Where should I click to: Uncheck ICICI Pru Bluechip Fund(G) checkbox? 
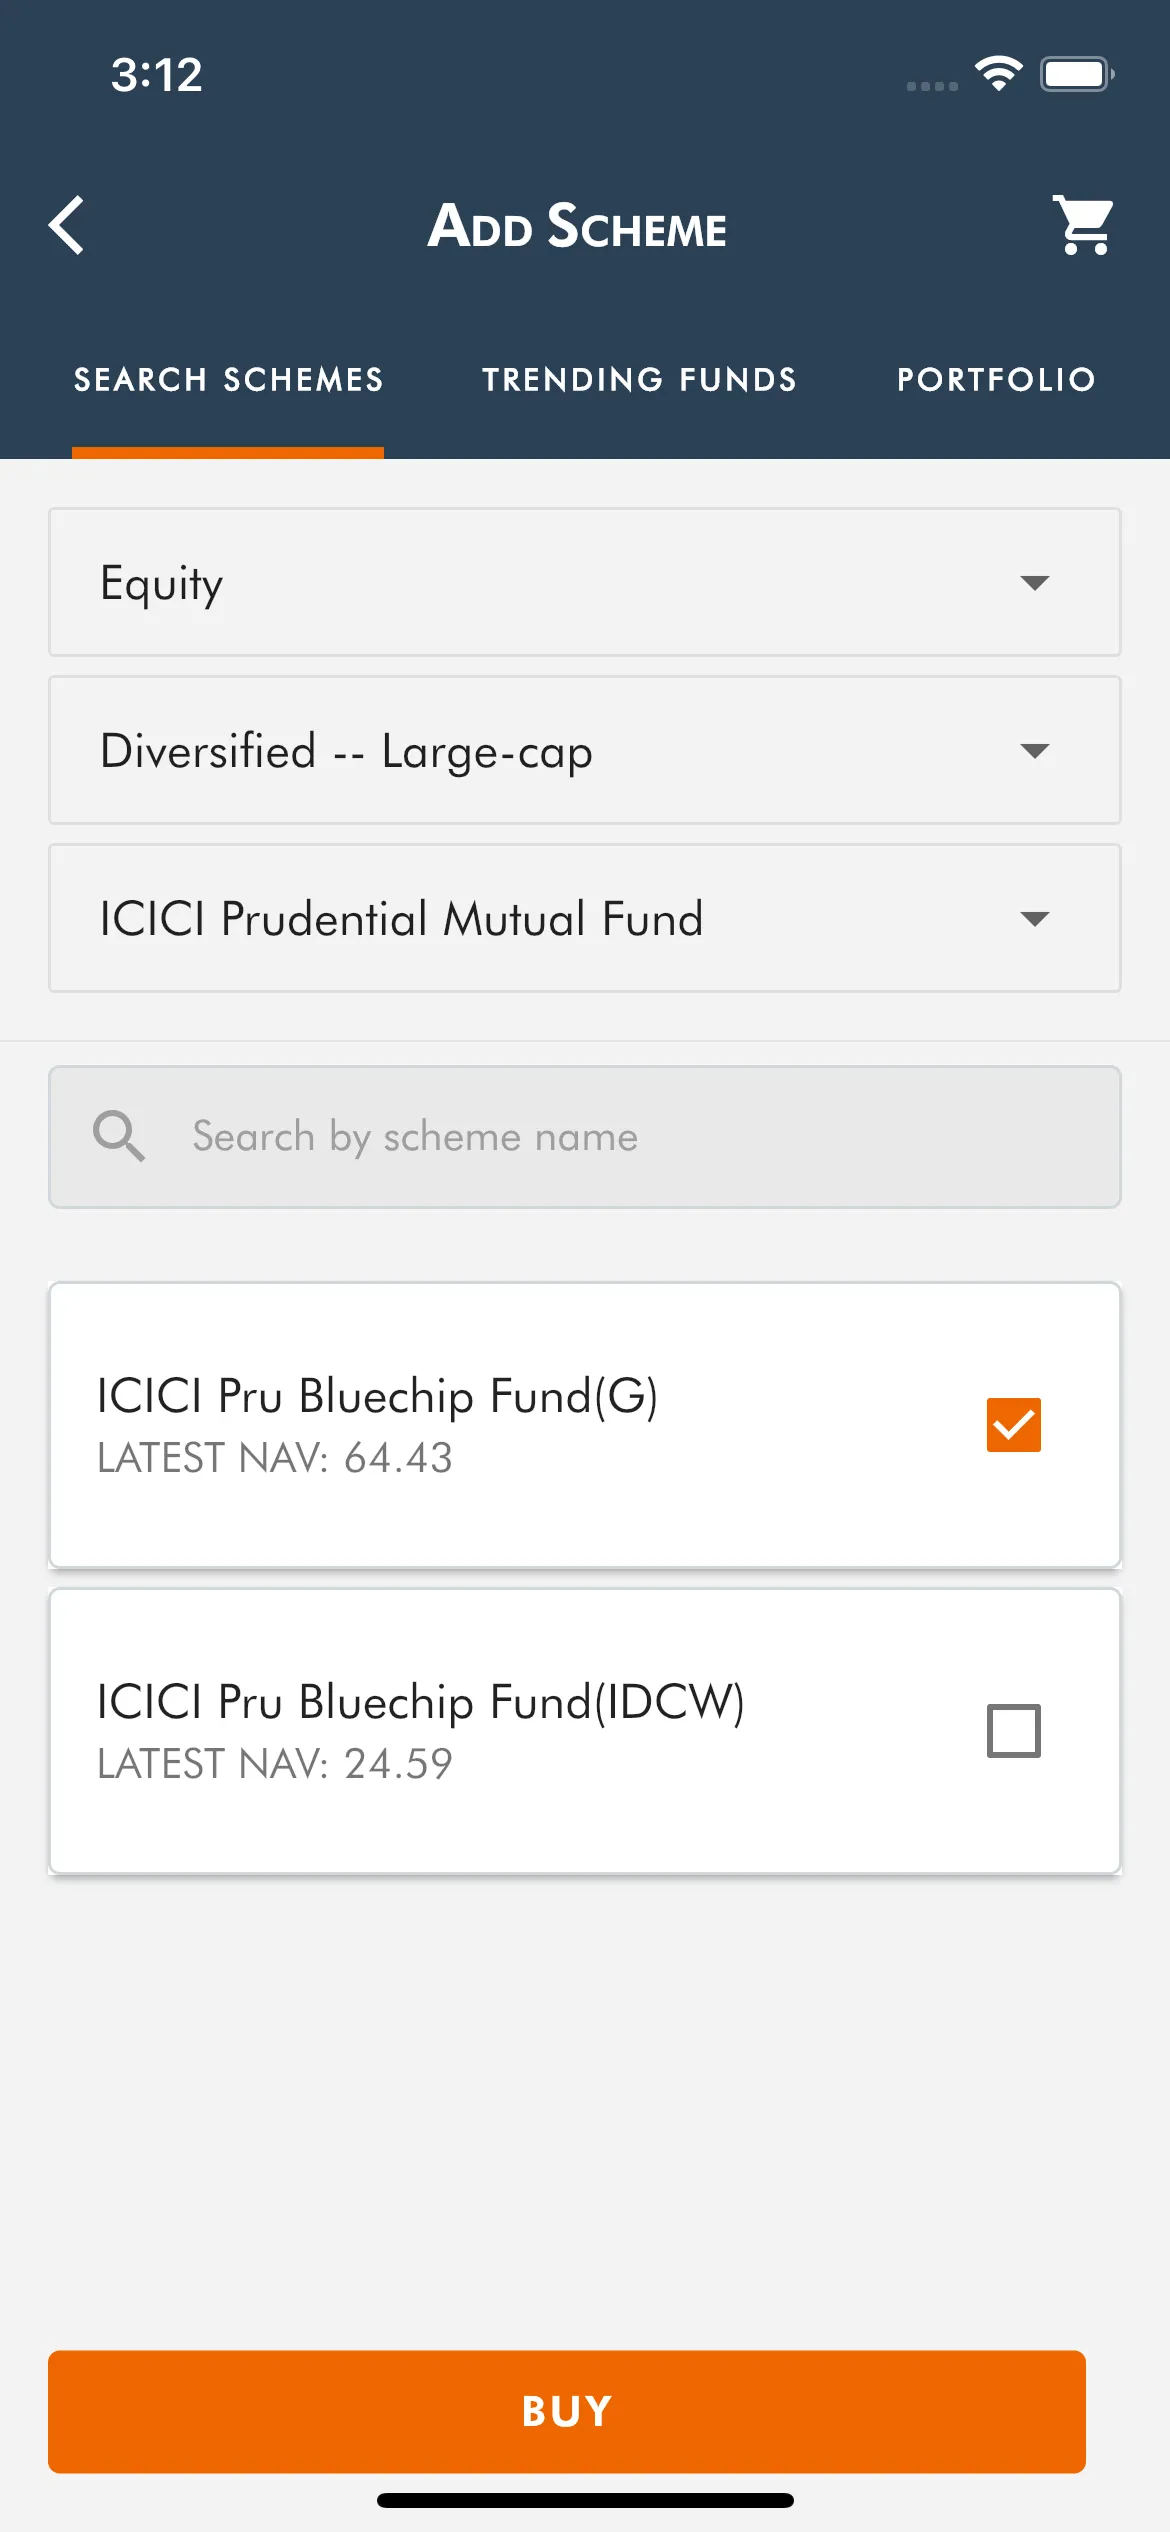pos(1013,1425)
